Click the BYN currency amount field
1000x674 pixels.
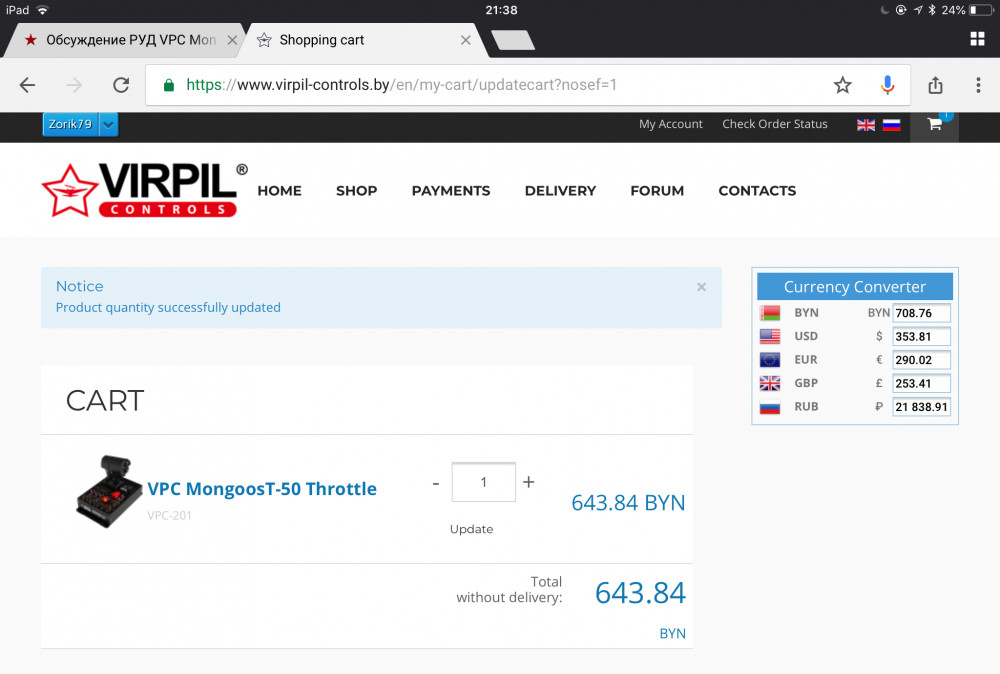pyautogui.click(x=921, y=313)
